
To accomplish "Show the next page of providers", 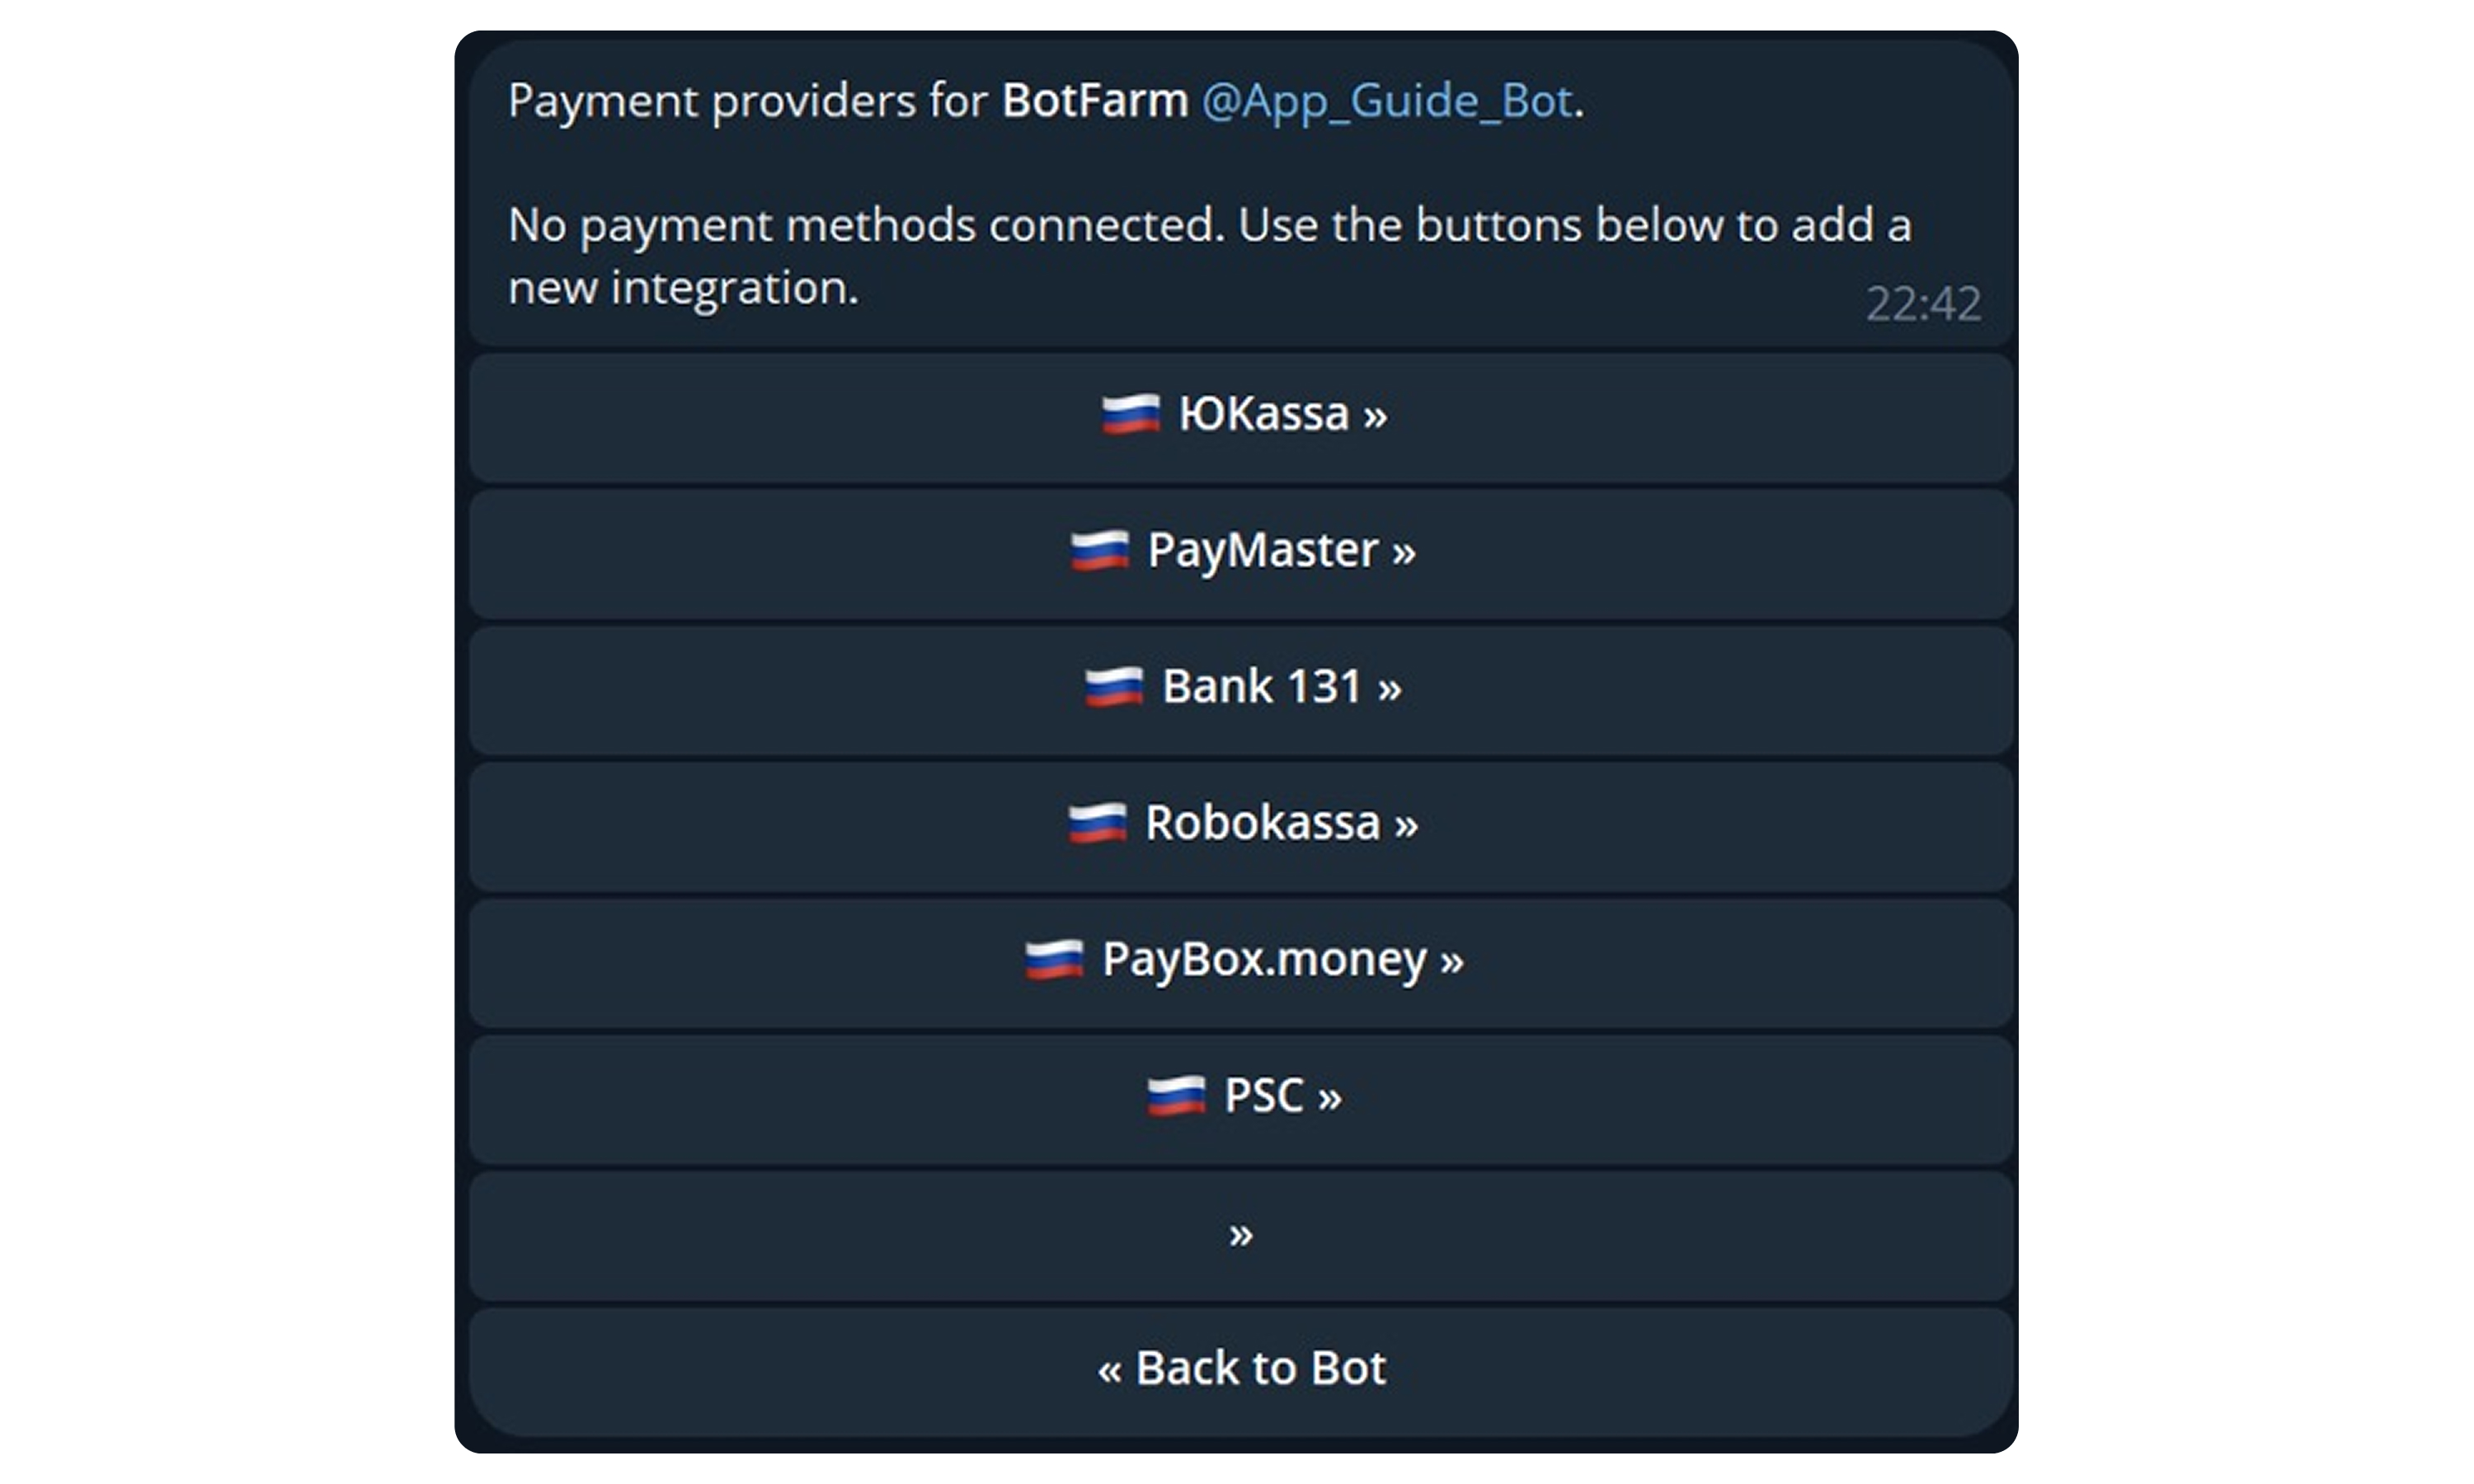I will tap(1241, 1236).
